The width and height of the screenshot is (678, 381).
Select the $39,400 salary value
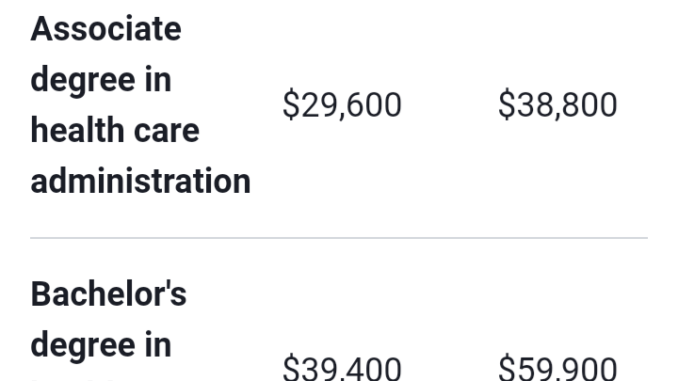point(342,368)
